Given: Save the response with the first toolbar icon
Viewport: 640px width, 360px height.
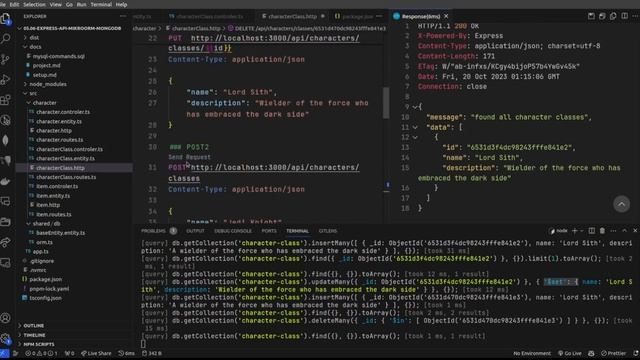Looking at the screenshot, I should (x=591, y=16).
